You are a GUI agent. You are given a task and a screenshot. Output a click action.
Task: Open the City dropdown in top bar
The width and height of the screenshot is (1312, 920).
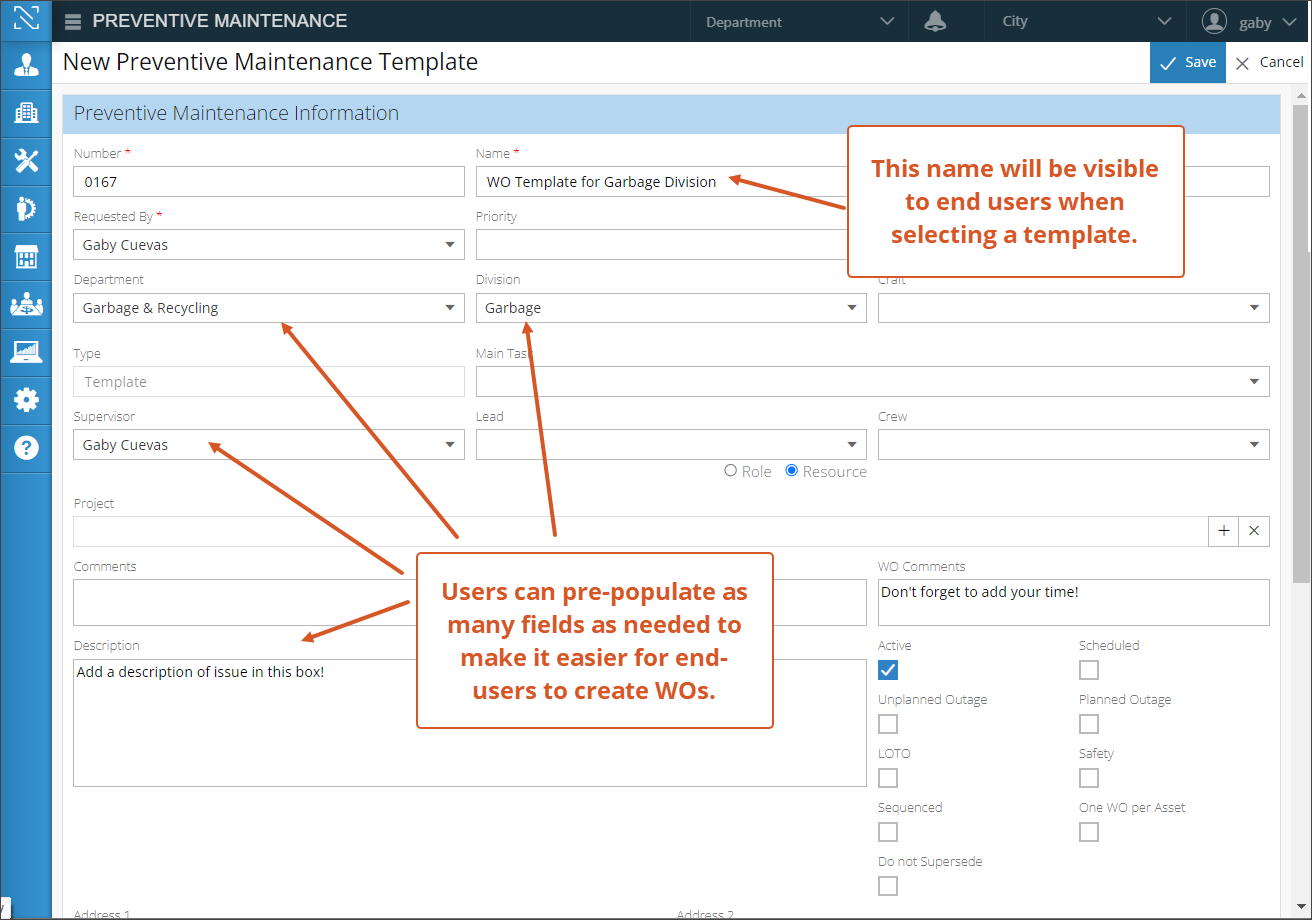(1086, 21)
